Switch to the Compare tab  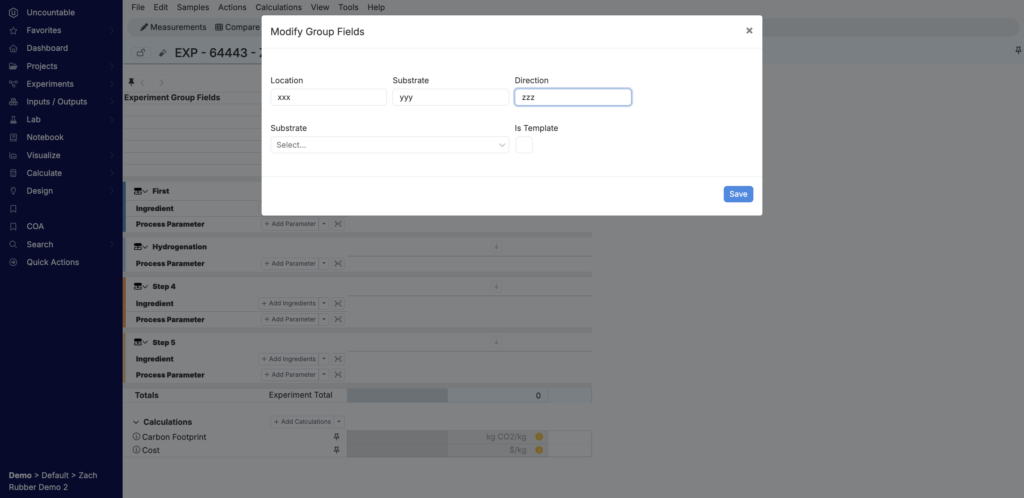point(238,27)
